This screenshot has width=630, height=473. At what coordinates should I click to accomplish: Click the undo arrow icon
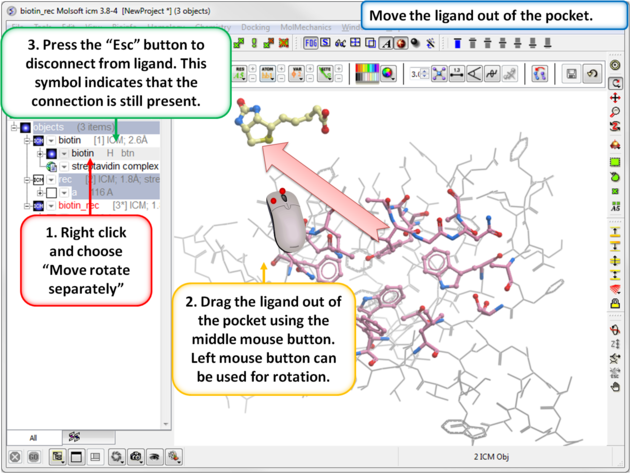click(593, 74)
